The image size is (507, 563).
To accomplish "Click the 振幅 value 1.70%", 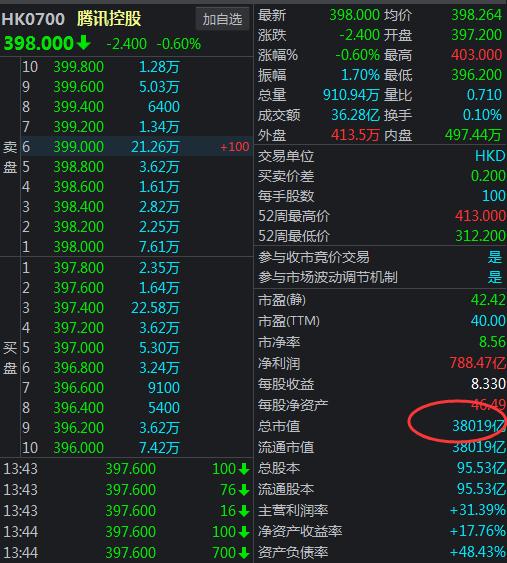I will [x=360, y=75].
